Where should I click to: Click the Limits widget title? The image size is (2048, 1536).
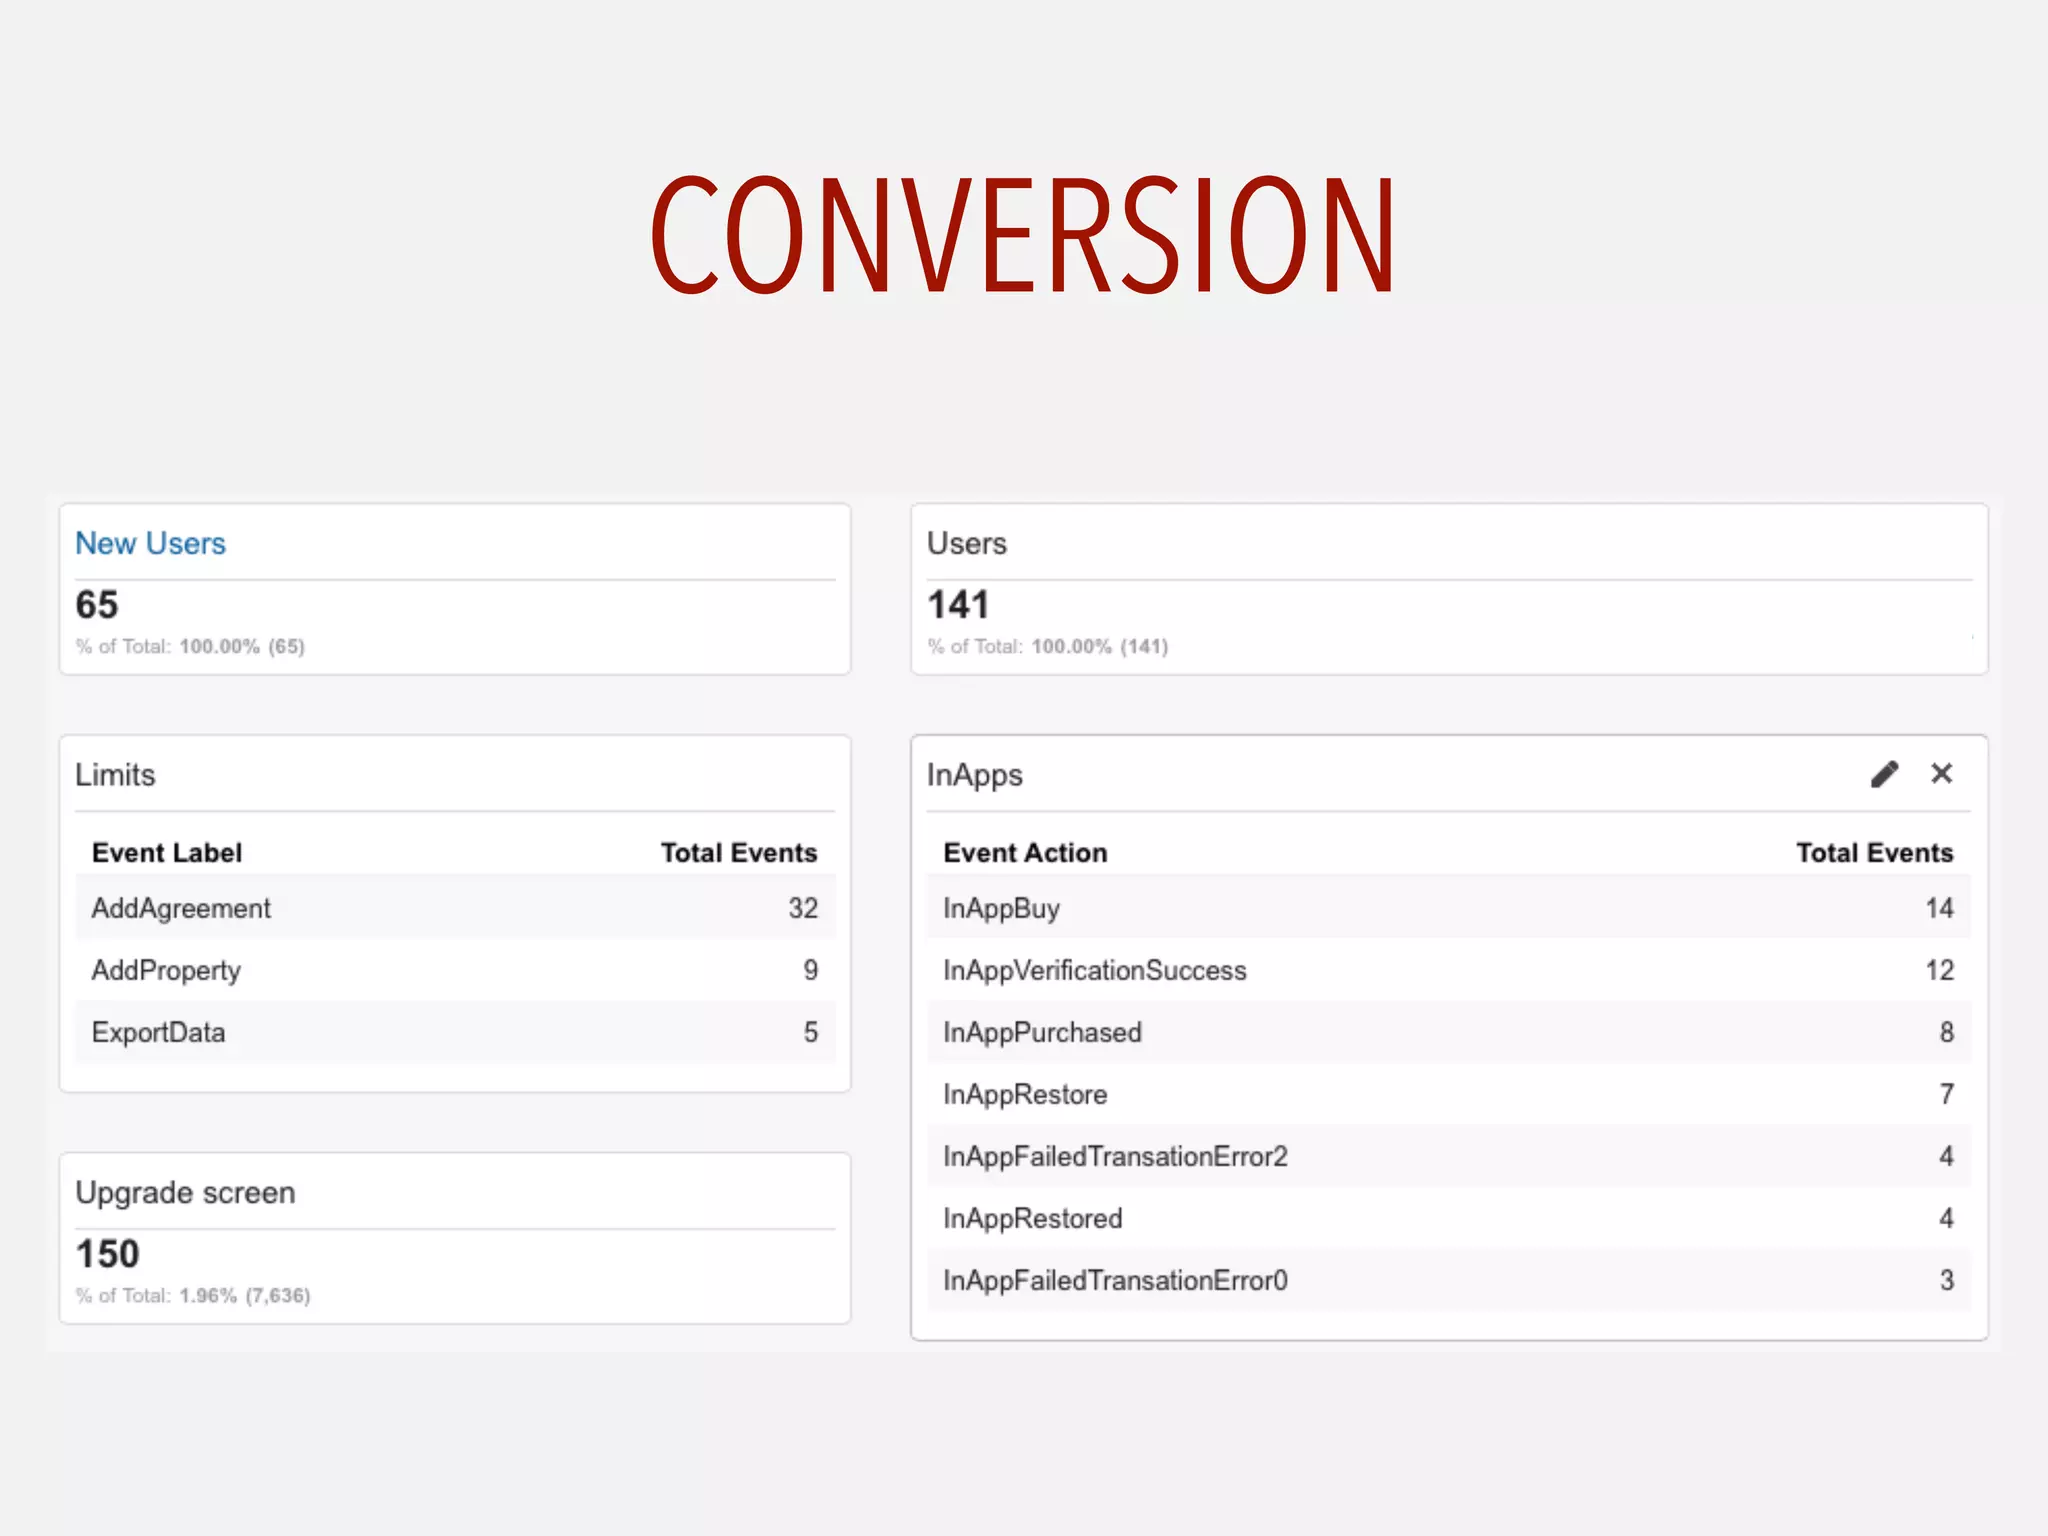click(x=115, y=775)
